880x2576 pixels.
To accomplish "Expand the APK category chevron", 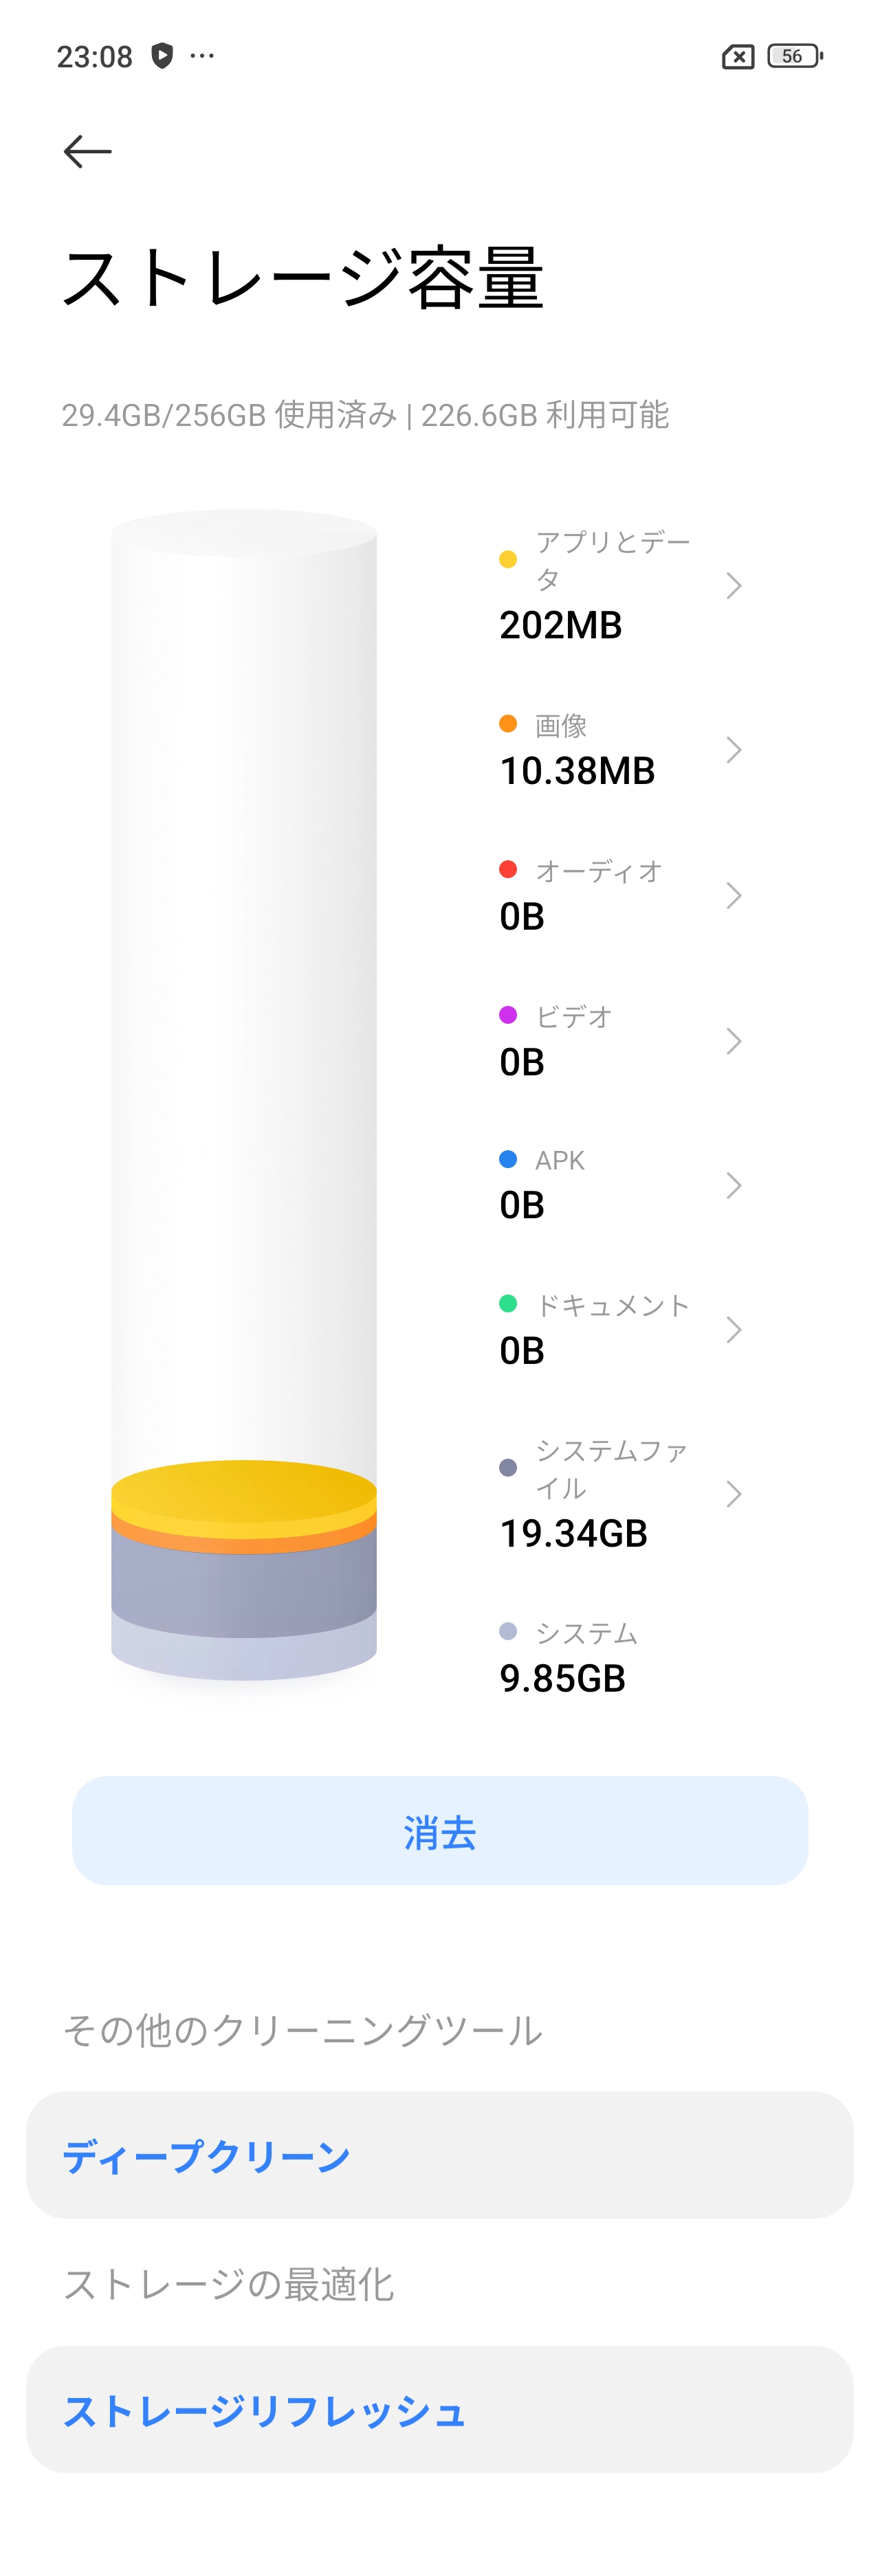I will 733,1186.
